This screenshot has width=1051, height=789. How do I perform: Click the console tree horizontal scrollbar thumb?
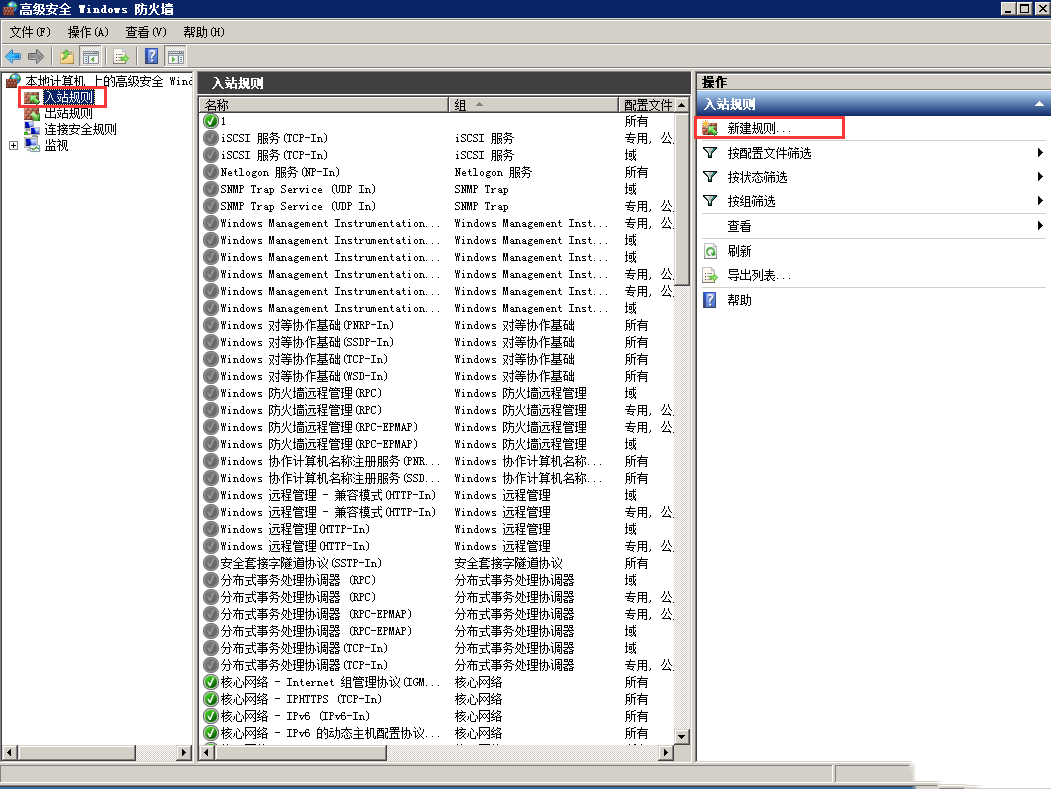[x=76, y=753]
